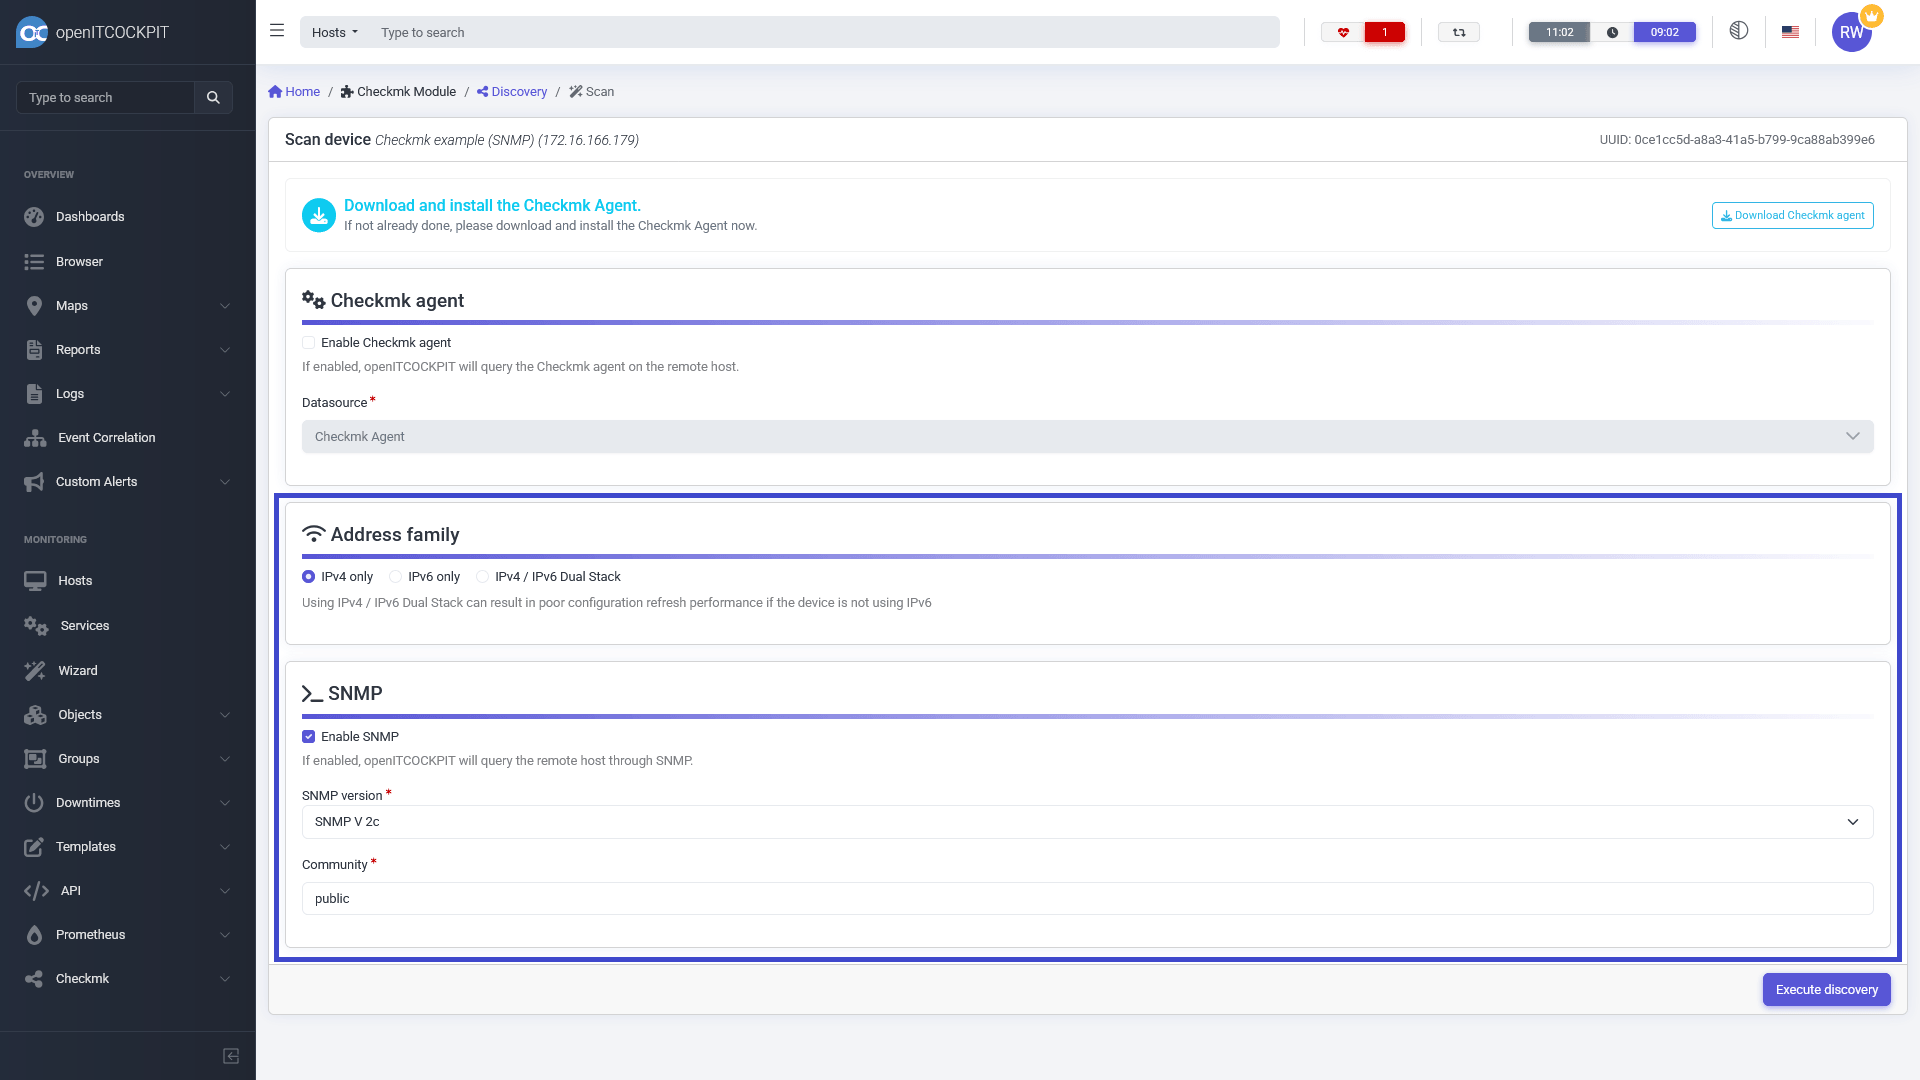Select the IPv6 only radio button
The image size is (1920, 1080).
[396, 577]
